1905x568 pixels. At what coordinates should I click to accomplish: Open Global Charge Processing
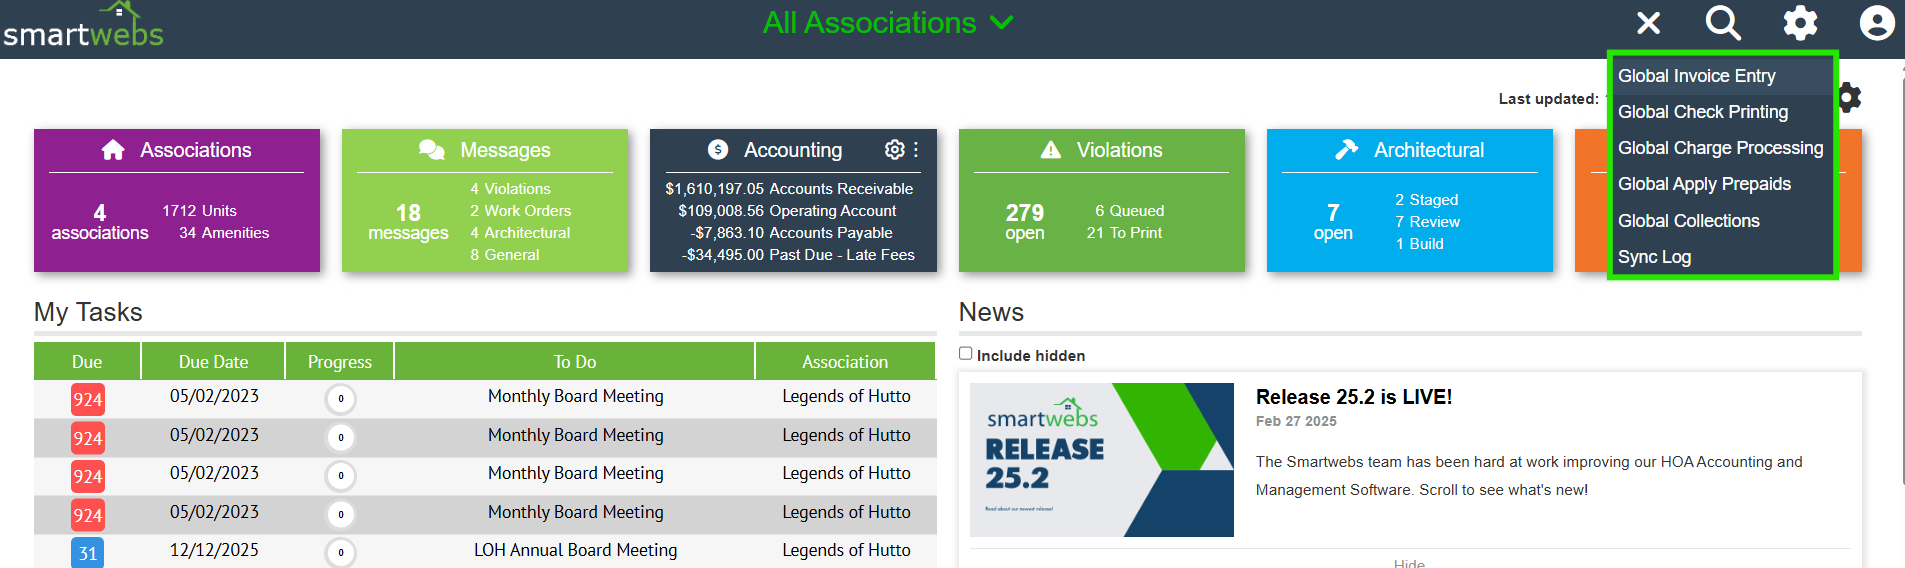(x=1720, y=148)
